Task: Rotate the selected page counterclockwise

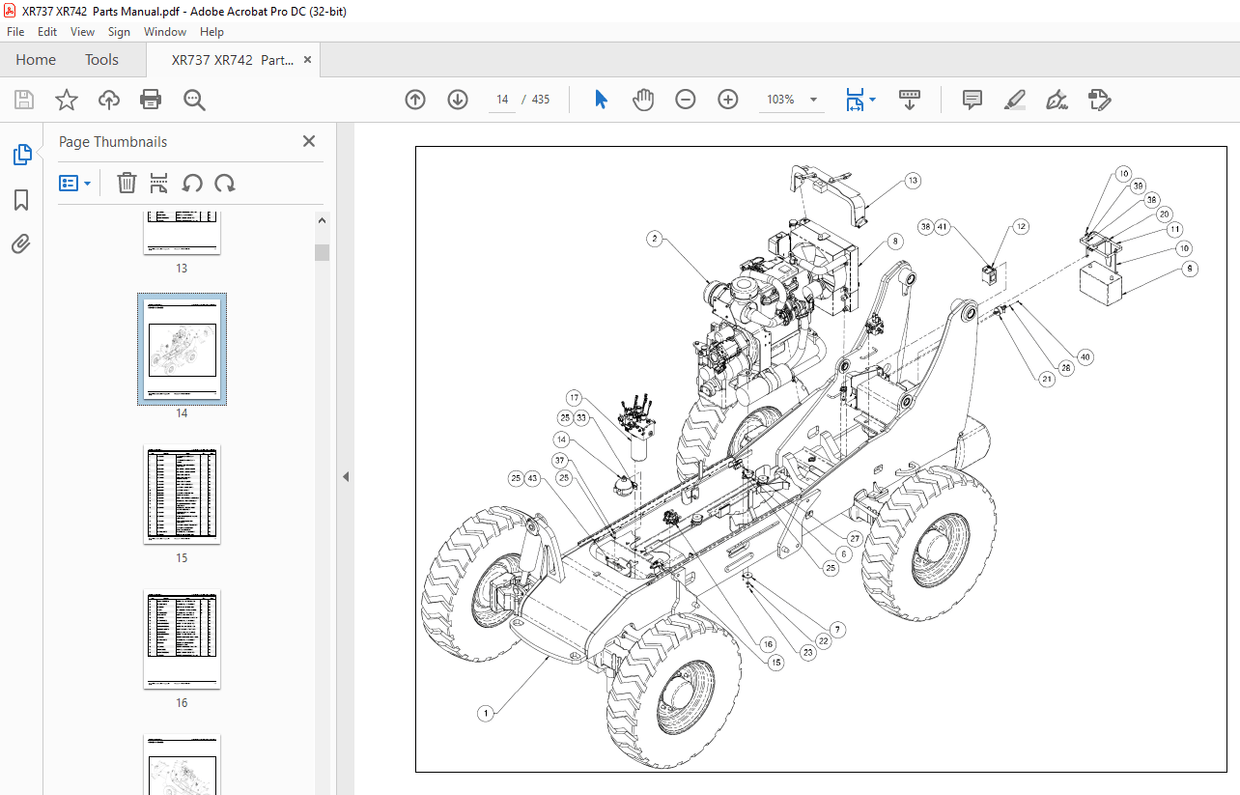Action: (194, 182)
